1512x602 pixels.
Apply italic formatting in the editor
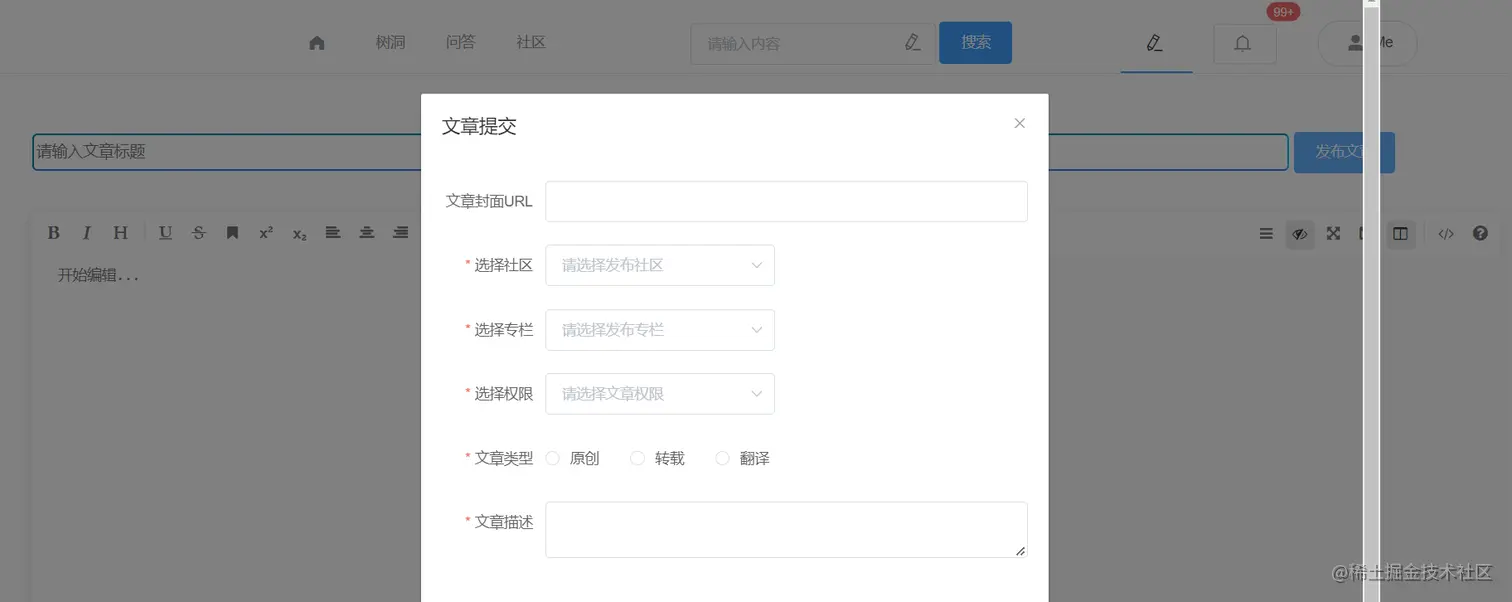click(x=86, y=232)
